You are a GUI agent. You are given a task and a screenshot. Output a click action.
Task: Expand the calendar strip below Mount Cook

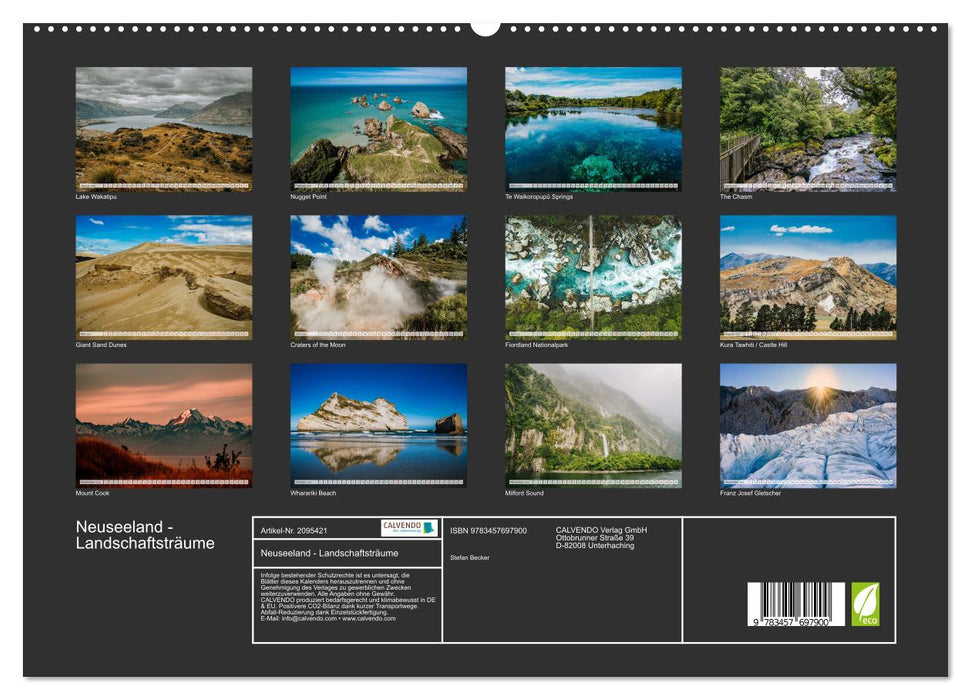pyautogui.click(x=162, y=480)
